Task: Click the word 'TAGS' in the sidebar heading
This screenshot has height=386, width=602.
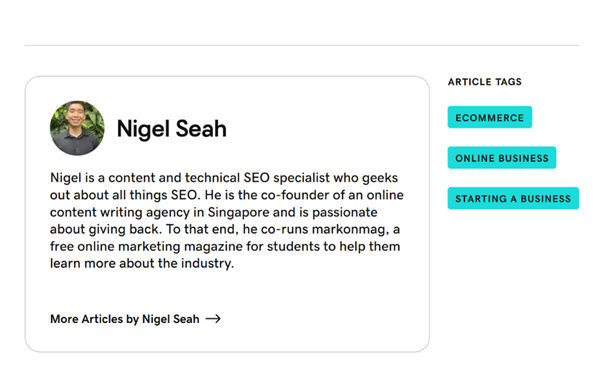Action: tap(508, 82)
